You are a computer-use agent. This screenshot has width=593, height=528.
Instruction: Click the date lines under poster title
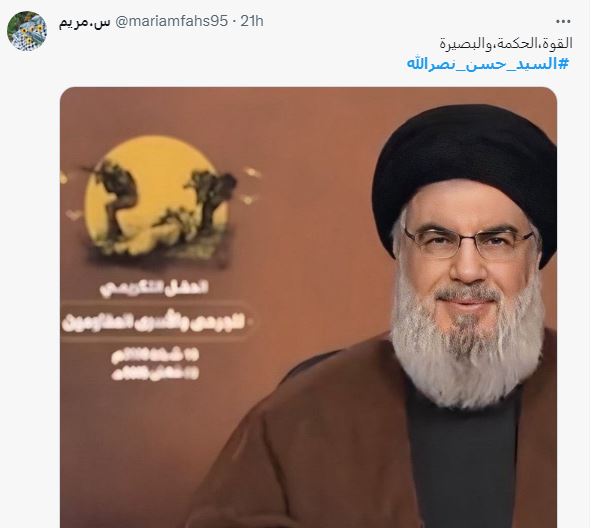(x=155, y=365)
